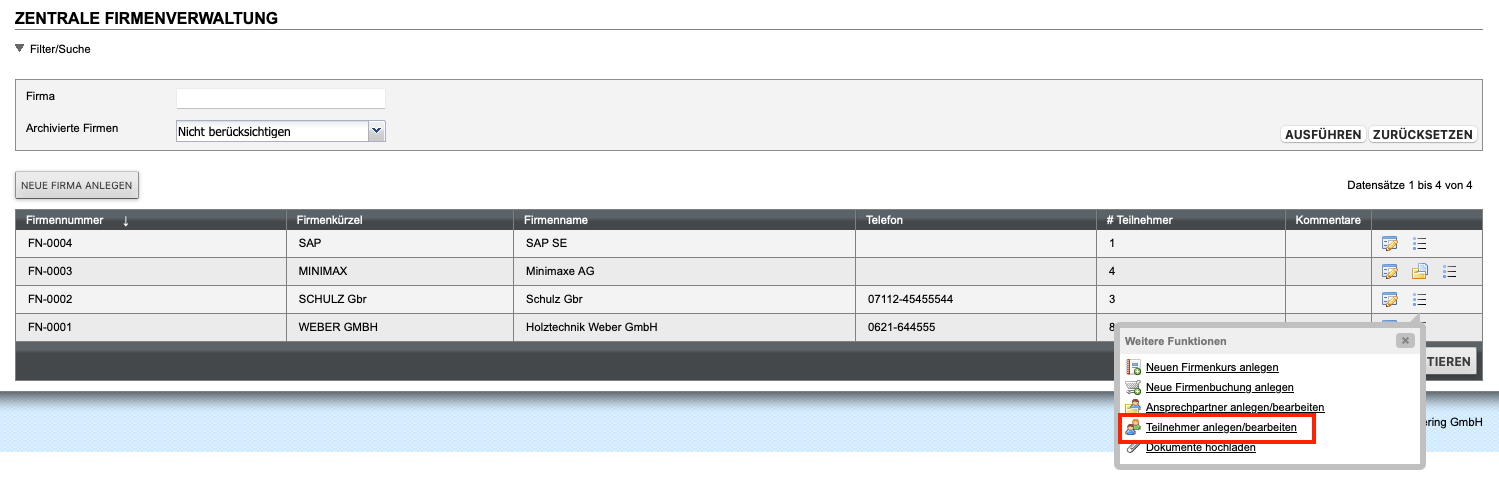Click the Ausführen button

[x=1323, y=135]
